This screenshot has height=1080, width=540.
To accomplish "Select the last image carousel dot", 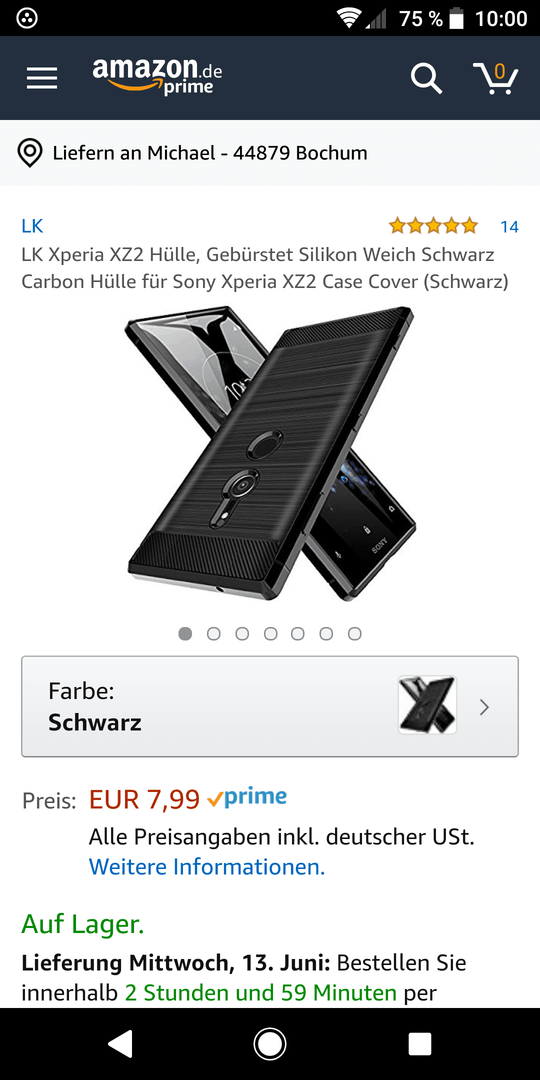I will 355,634.
